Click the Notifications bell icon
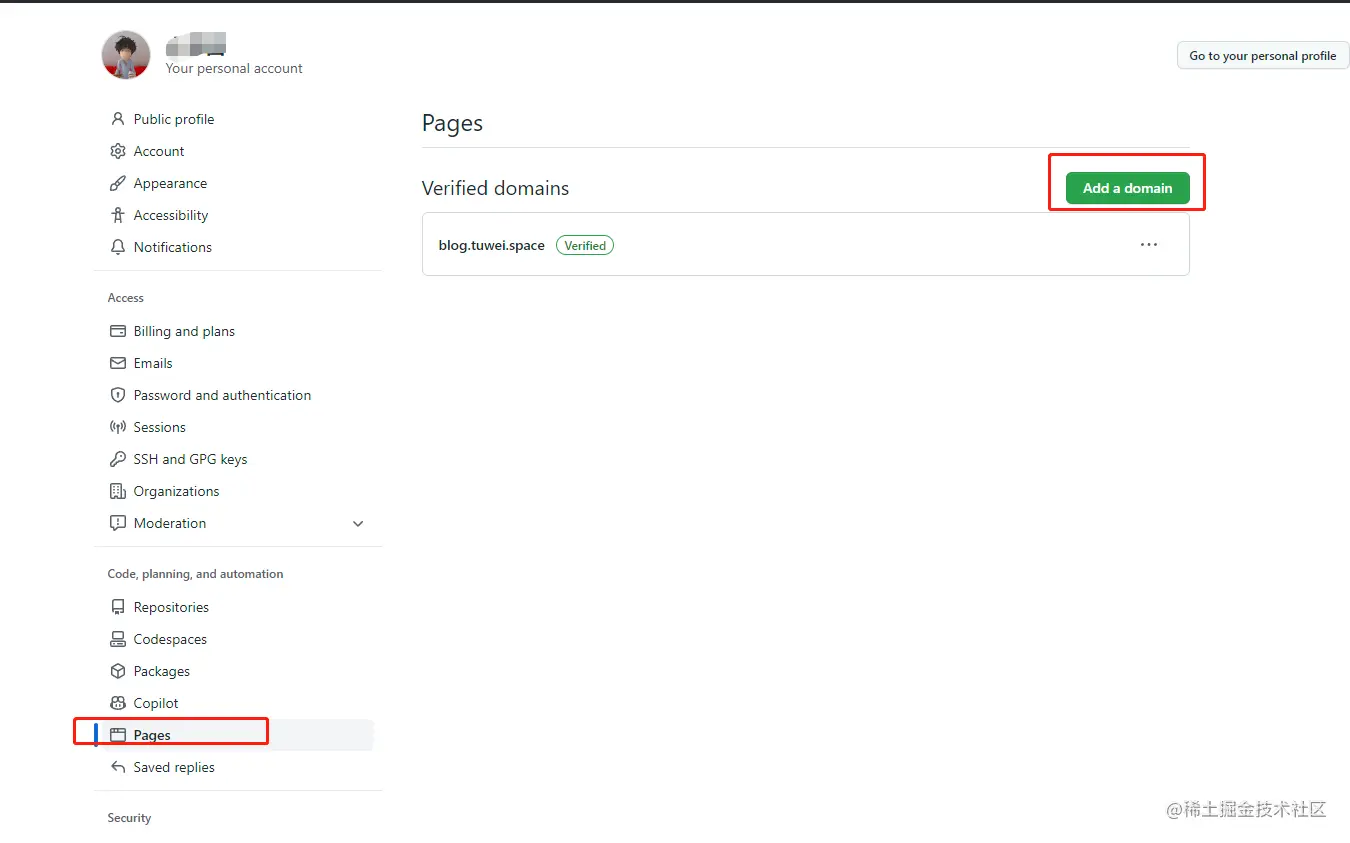Screen dimensions: 1350x843 118,247
